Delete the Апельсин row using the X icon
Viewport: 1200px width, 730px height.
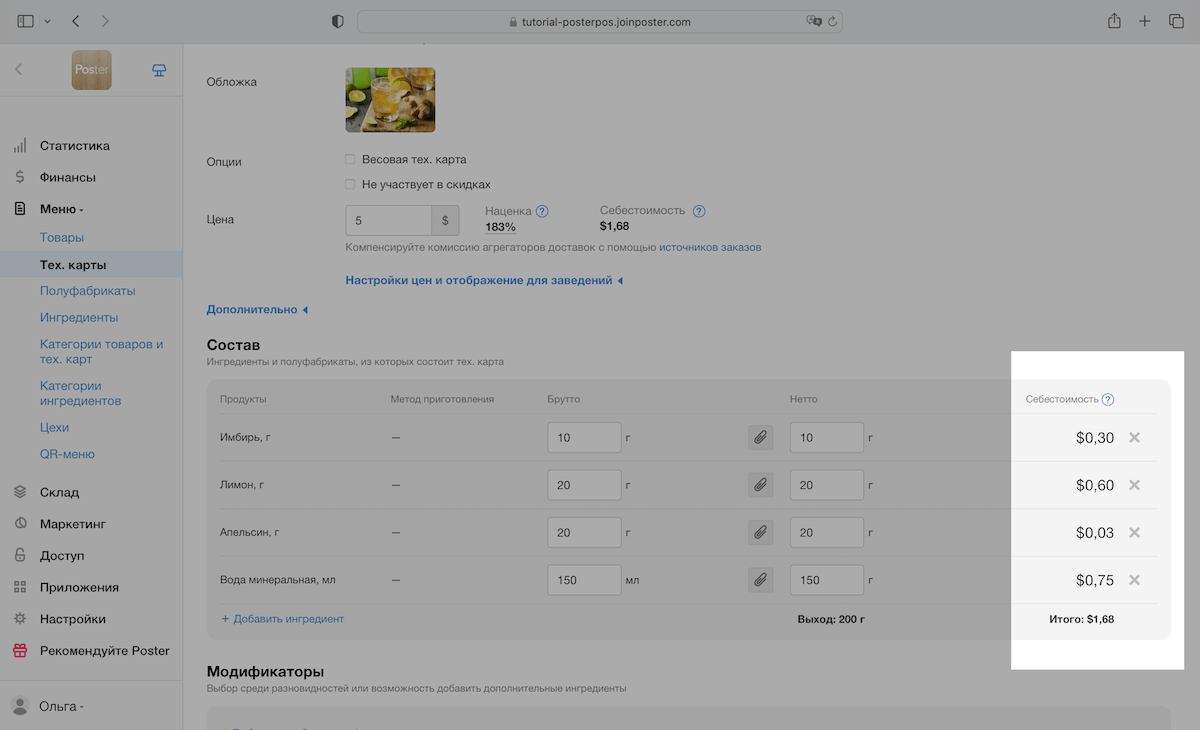[1134, 533]
